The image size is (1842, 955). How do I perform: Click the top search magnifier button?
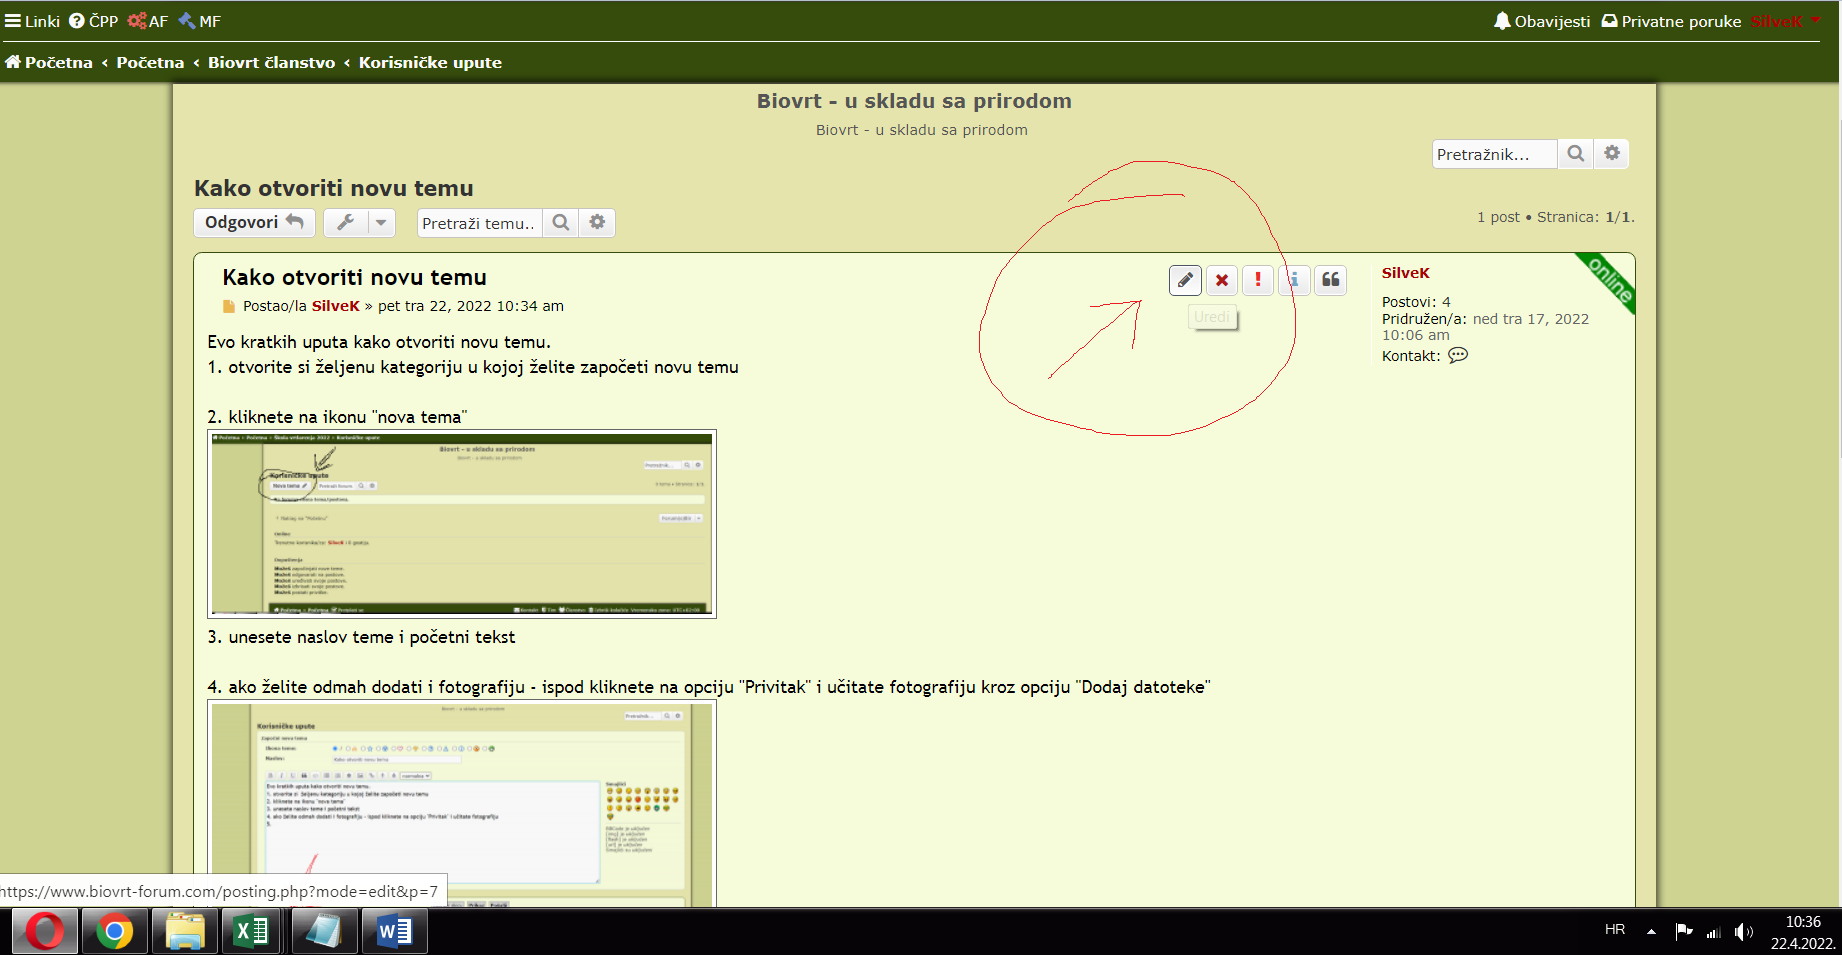pos(1576,154)
